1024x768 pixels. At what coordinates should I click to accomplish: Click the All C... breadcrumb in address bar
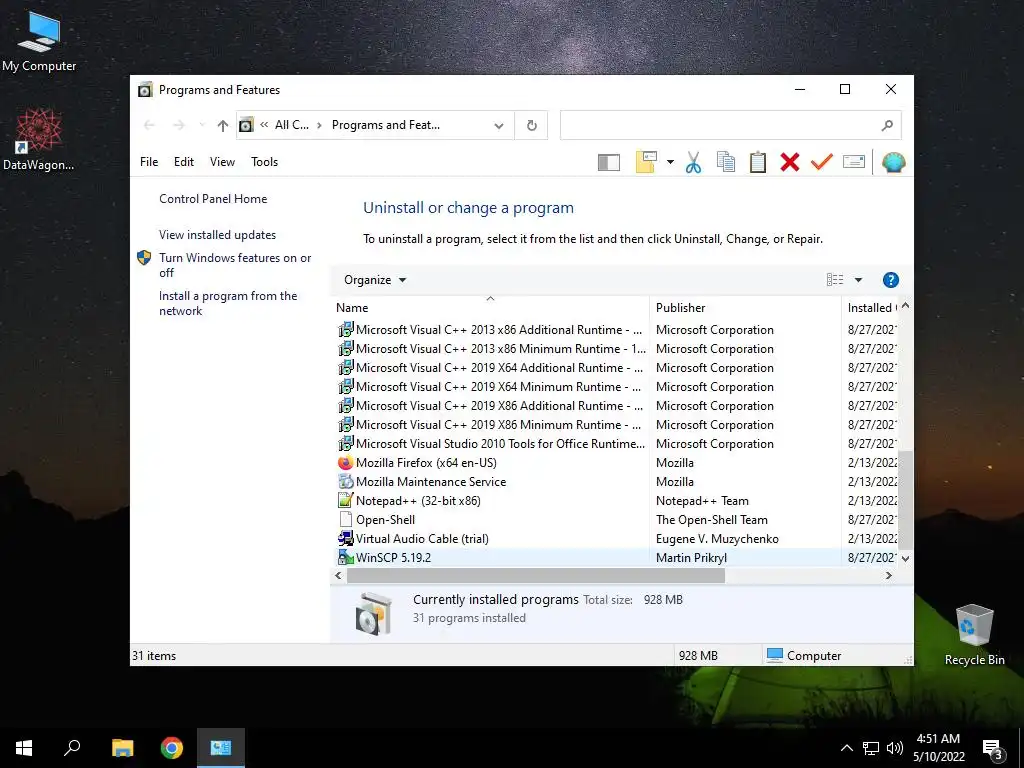pos(291,125)
